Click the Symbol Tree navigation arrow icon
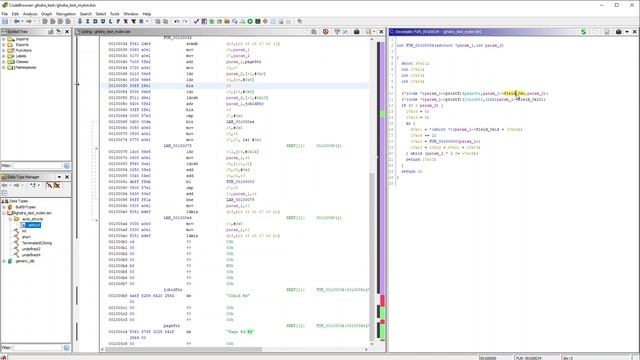Image resolution: width=640 pixels, height=360 pixels. [x=58, y=31]
